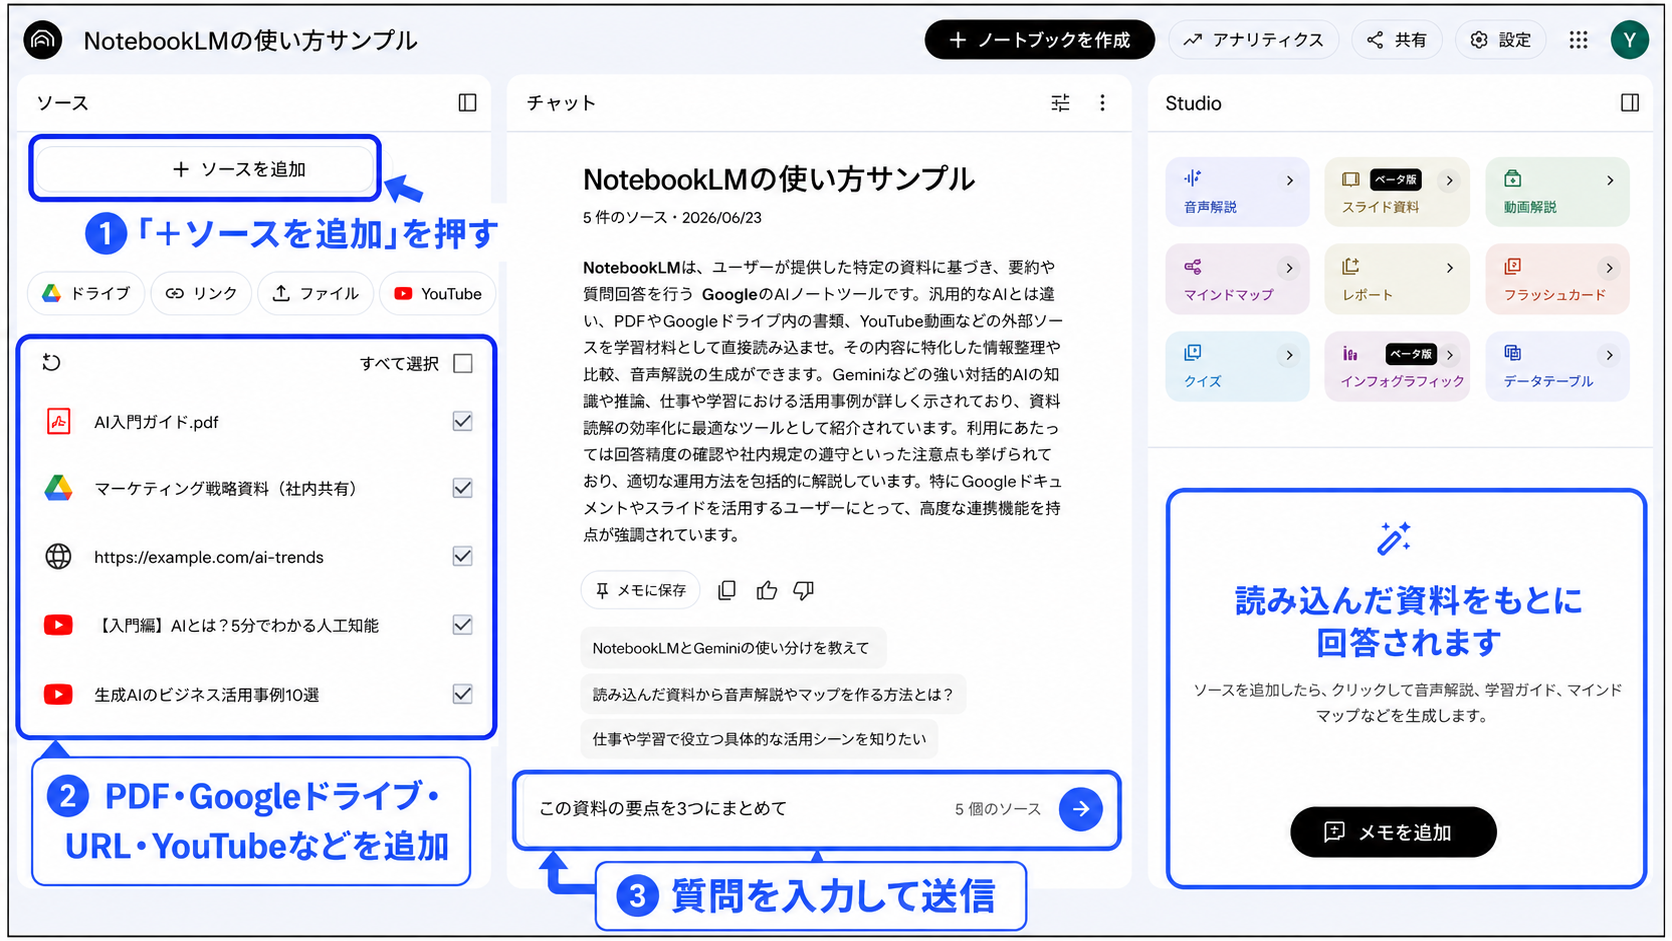Give a thumbs up to the summary
The width and height of the screenshot is (1672, 941).
pyautogui.click(x=767, y=590)
